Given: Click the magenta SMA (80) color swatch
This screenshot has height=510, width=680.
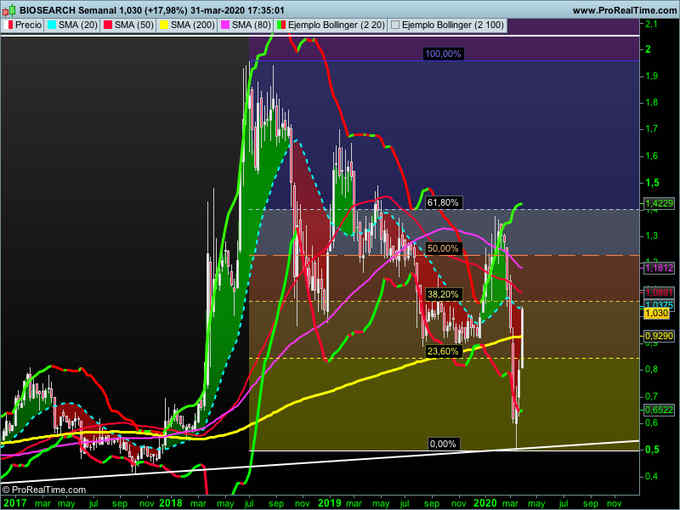Looking at the screenshot, I should pos(225,25).
